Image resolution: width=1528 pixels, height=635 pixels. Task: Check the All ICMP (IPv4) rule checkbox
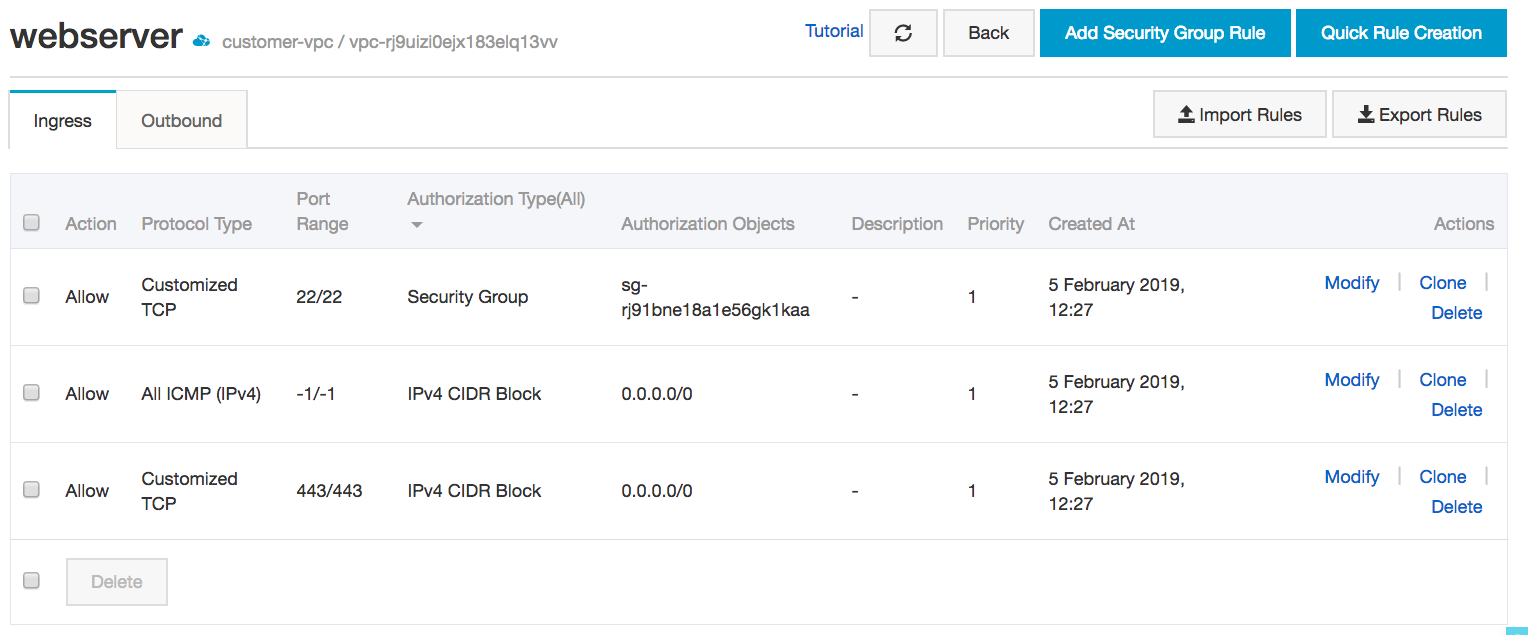[x=31, y=393]
